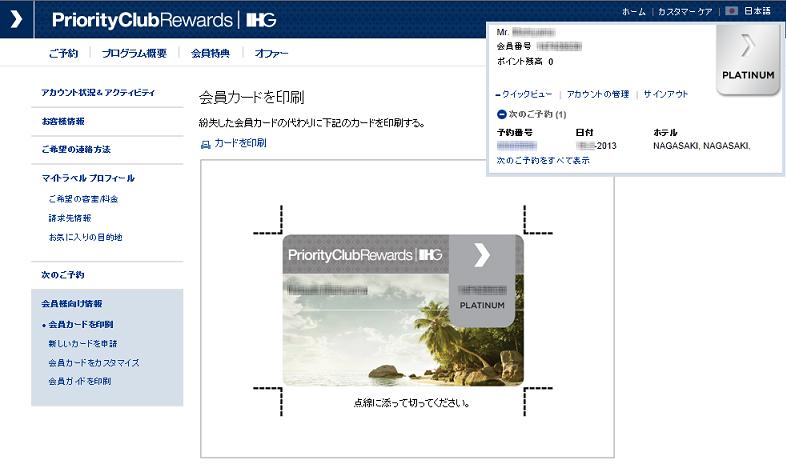Open the プログラム概要 menu

(x=134, y=53)
